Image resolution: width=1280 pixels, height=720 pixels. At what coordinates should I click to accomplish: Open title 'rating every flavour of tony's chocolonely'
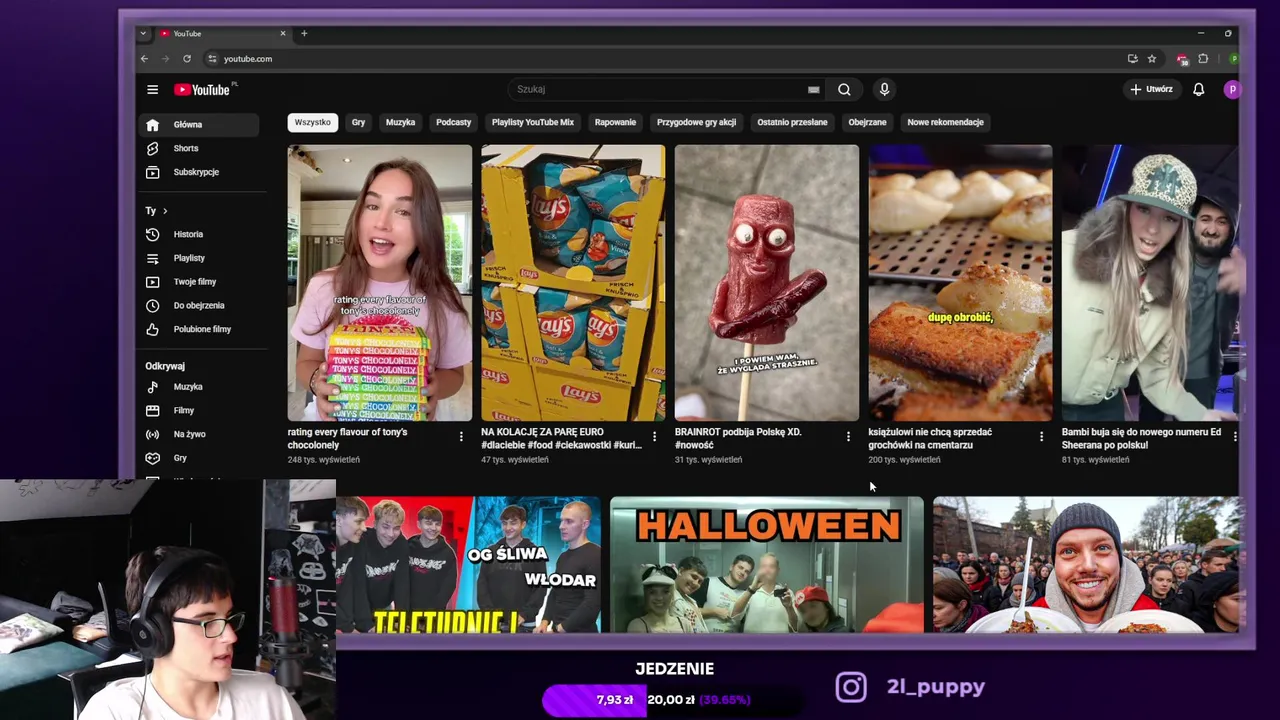click(x=348, y=438)
